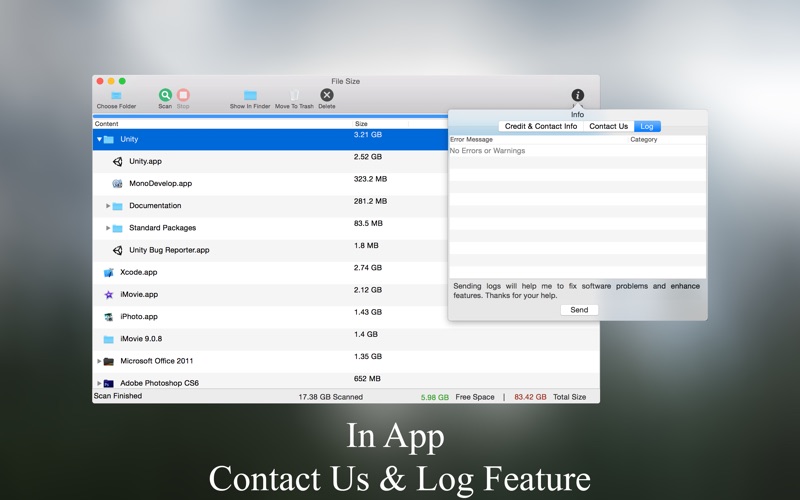Open the Contact Us tab
The height and width of the screenshot is (500, 800).
(x=608, y=126)
